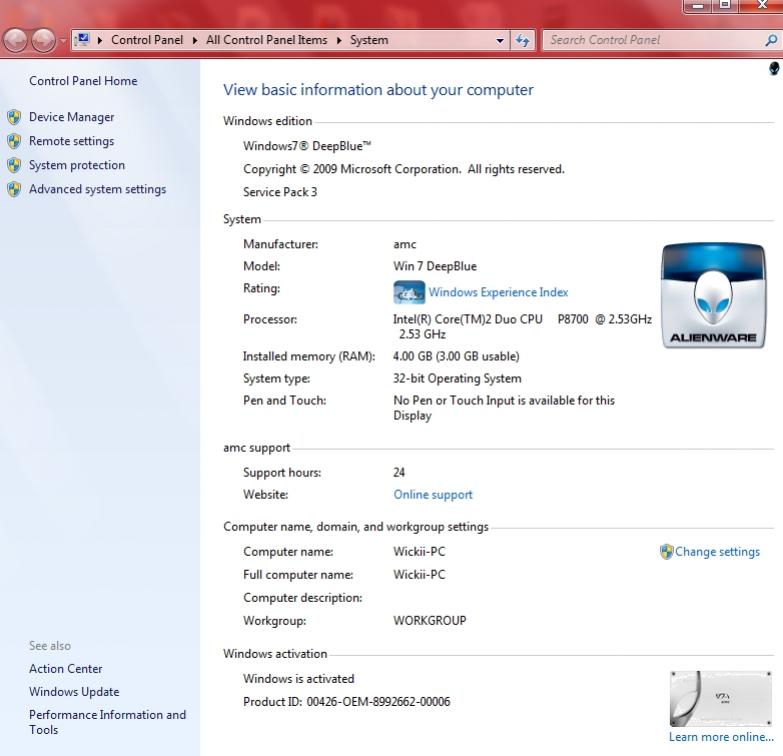This screenshot has height=756, width=783.
Task: Click the Wickii-PC computer name value
Action: (419, 552)
